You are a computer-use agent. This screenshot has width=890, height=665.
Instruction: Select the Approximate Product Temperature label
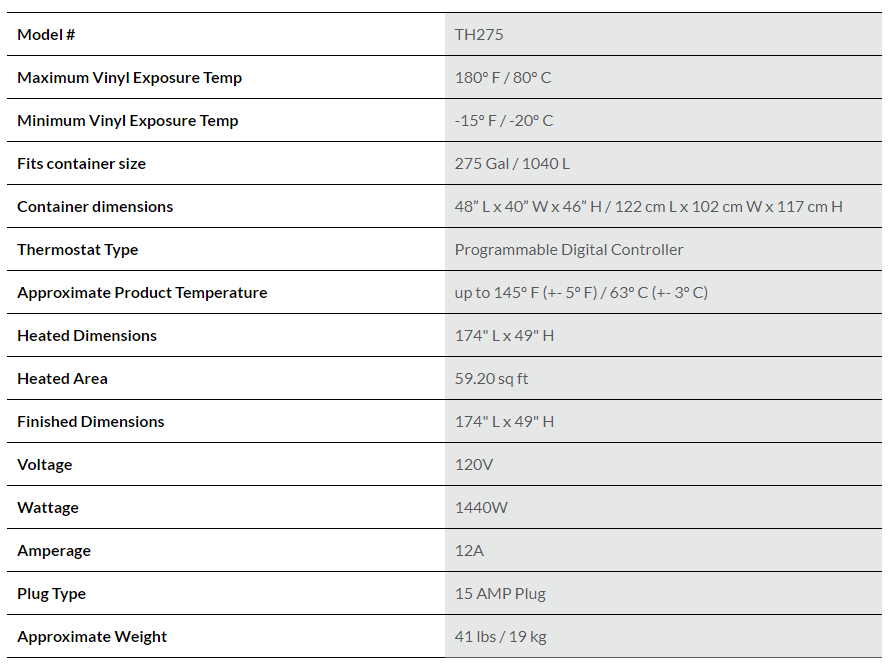142,293
